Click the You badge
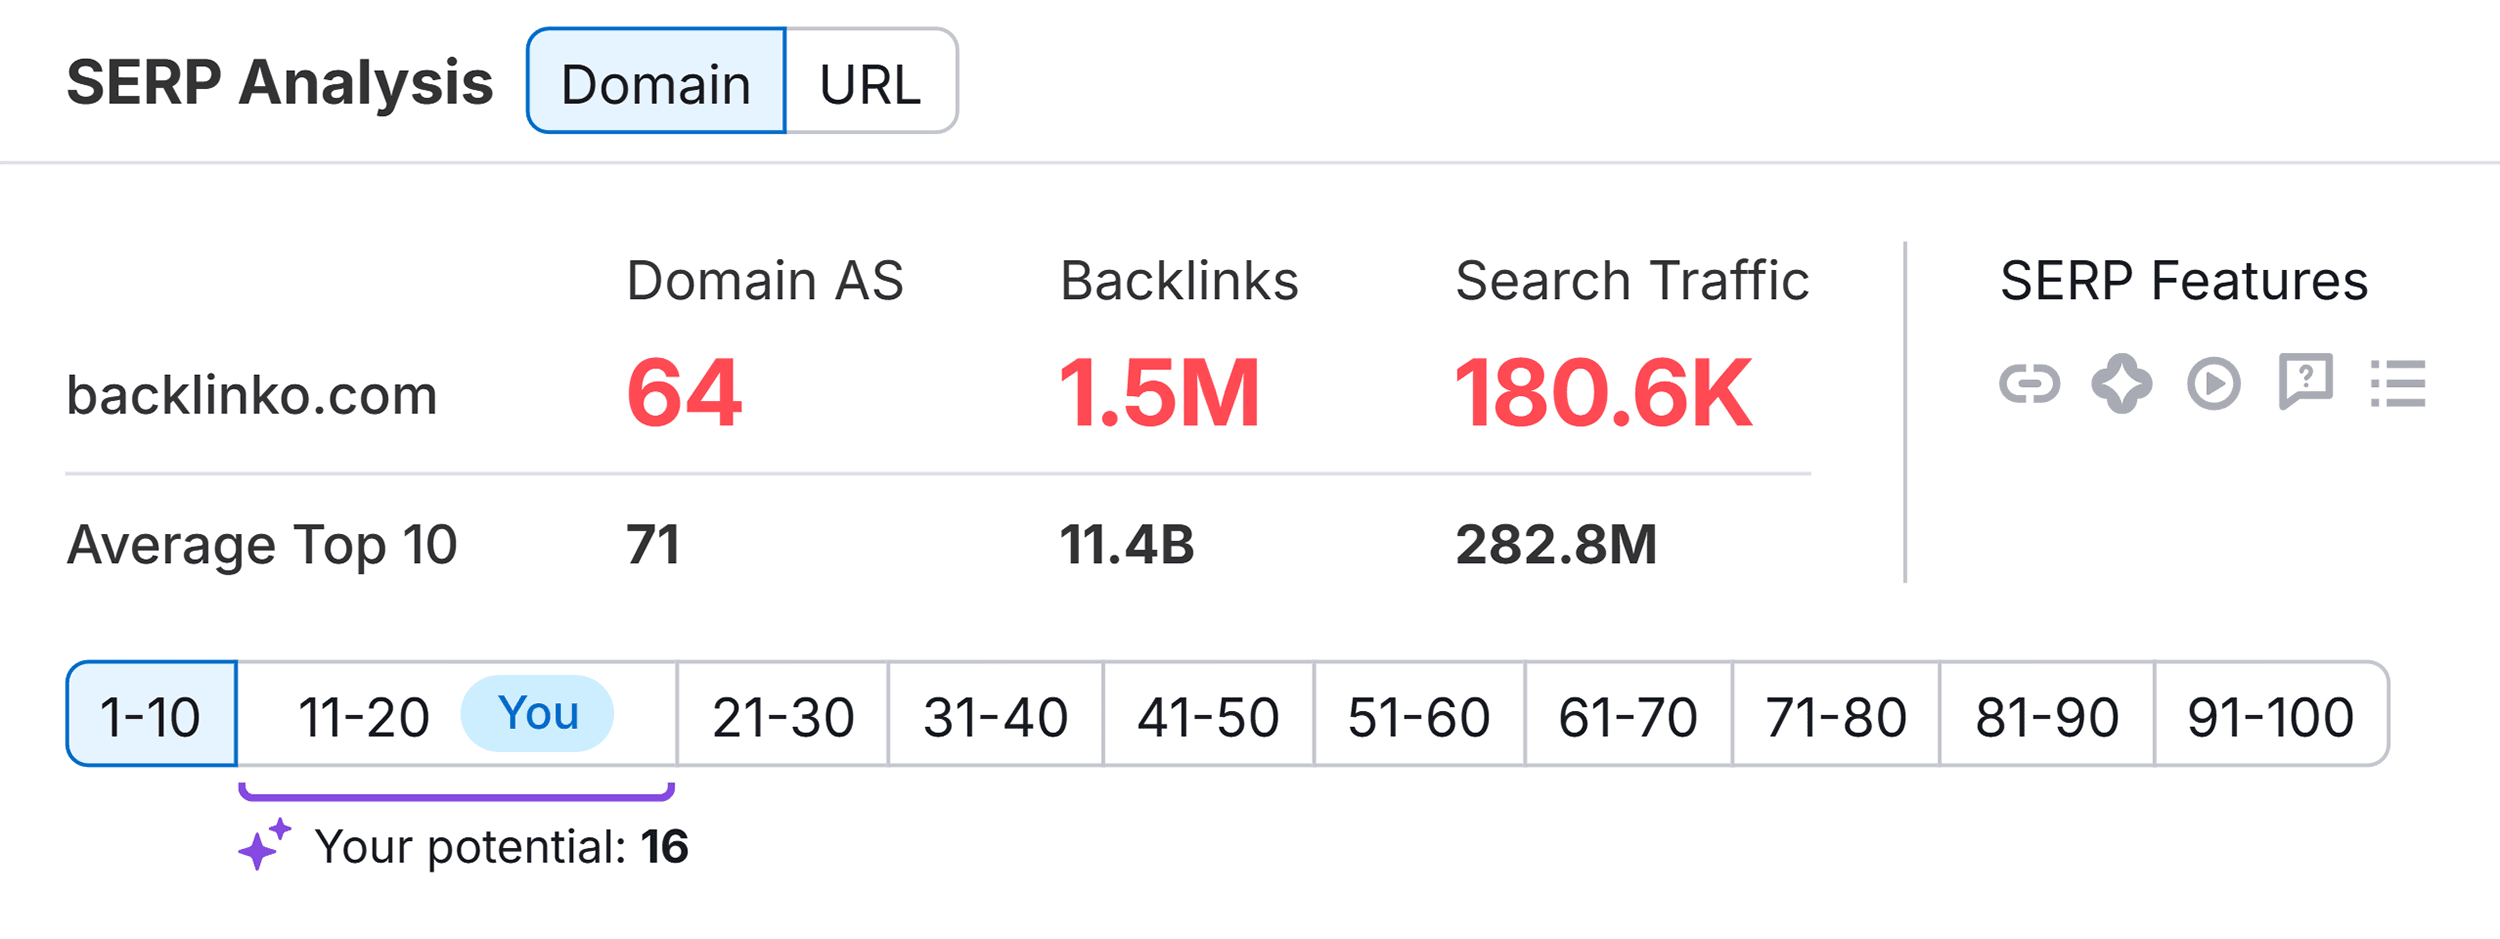2500x939 pixels. coord(537,713)
